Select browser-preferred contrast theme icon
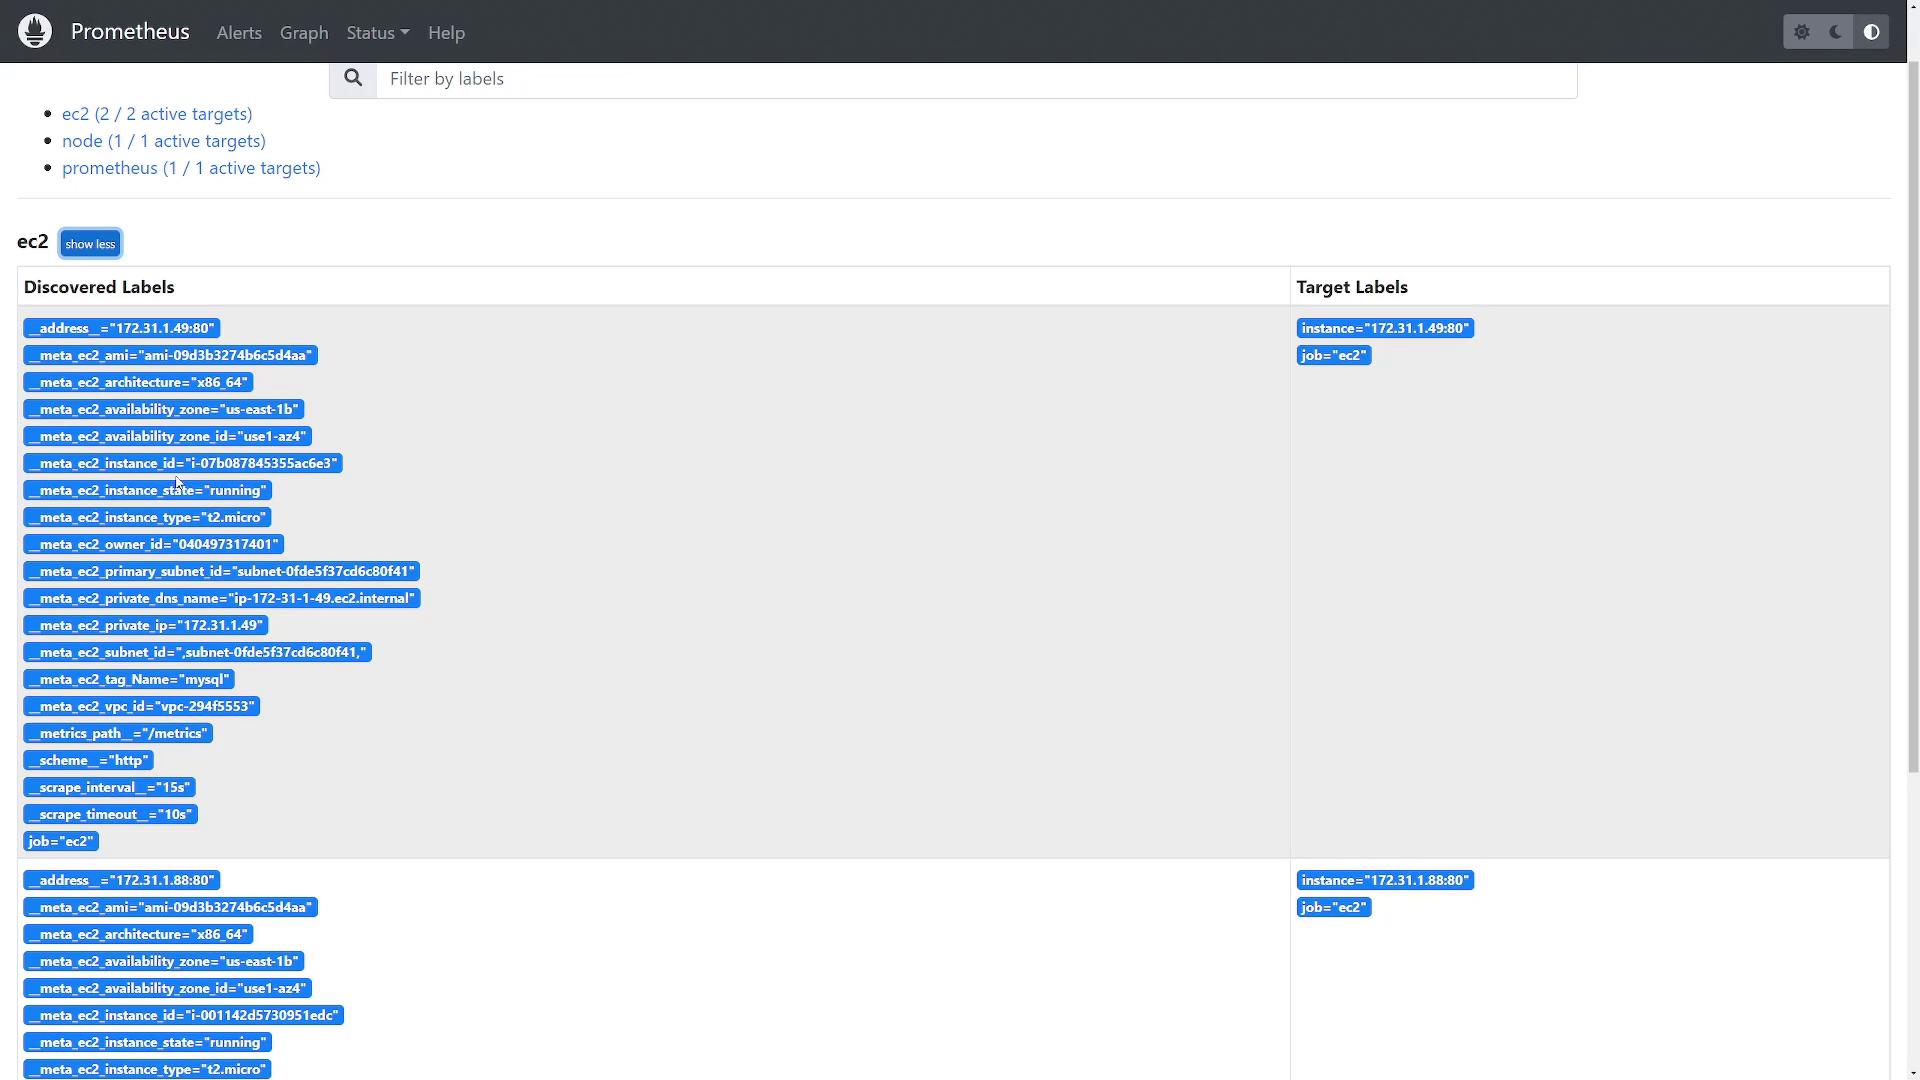 pos(1871,32)
